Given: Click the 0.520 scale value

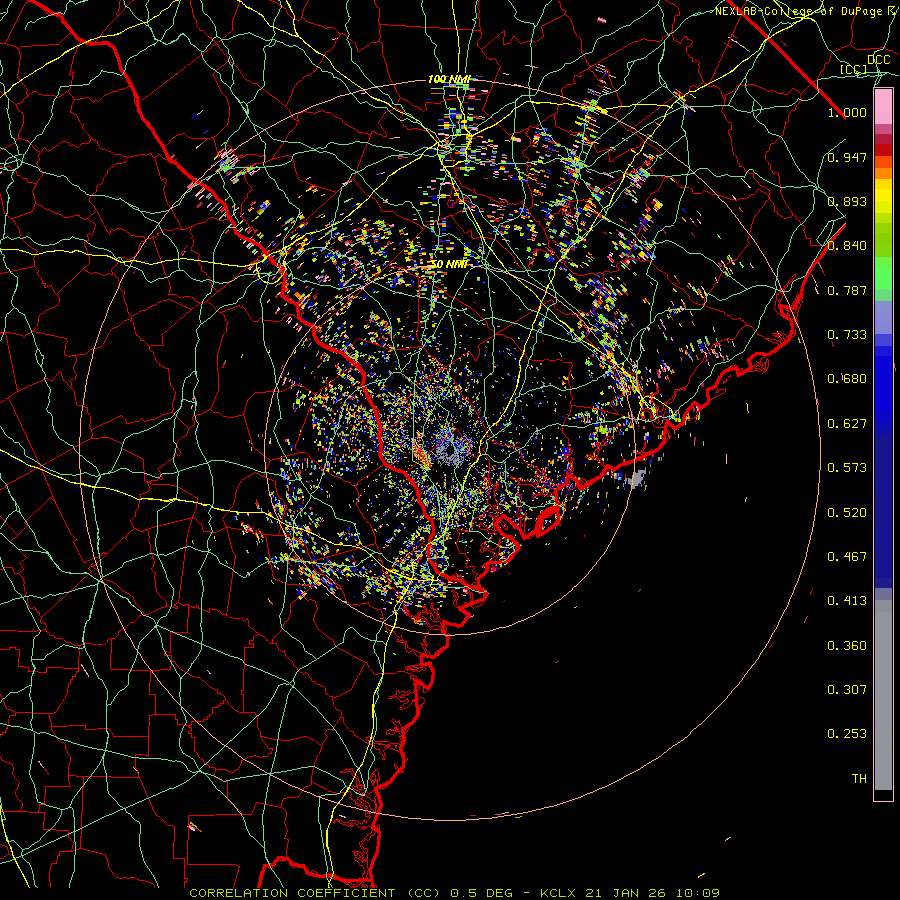Looking at the screenshot, I should click(x=847, y=513).
